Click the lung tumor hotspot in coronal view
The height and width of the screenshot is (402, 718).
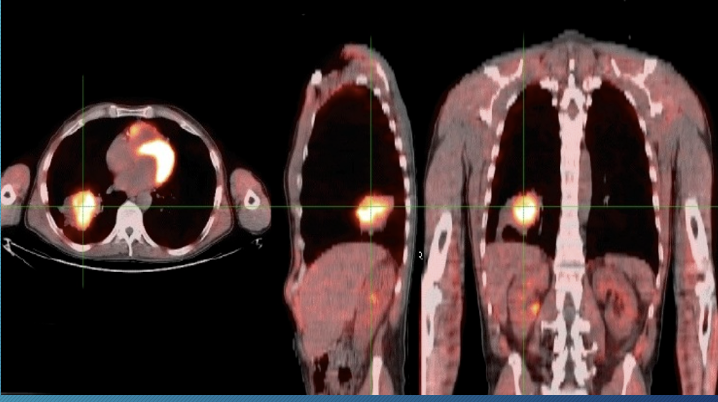click(524, 210)
